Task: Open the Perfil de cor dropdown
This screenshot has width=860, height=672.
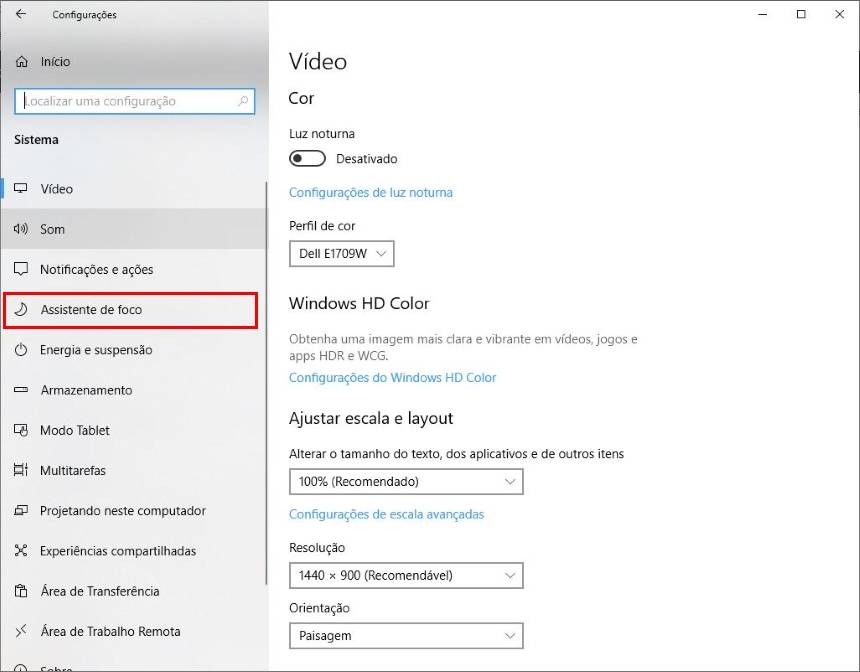Action: pyautogui.click(x=341, y=253)
